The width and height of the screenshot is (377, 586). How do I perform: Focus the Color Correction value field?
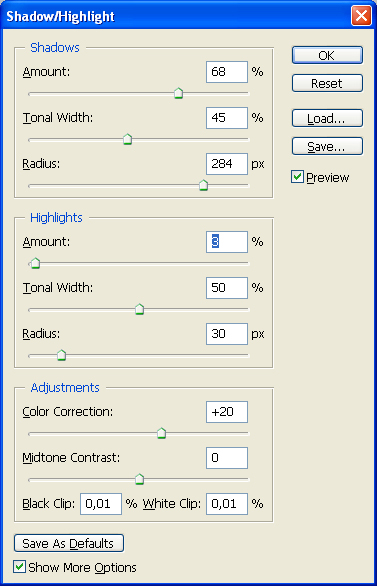227,412
